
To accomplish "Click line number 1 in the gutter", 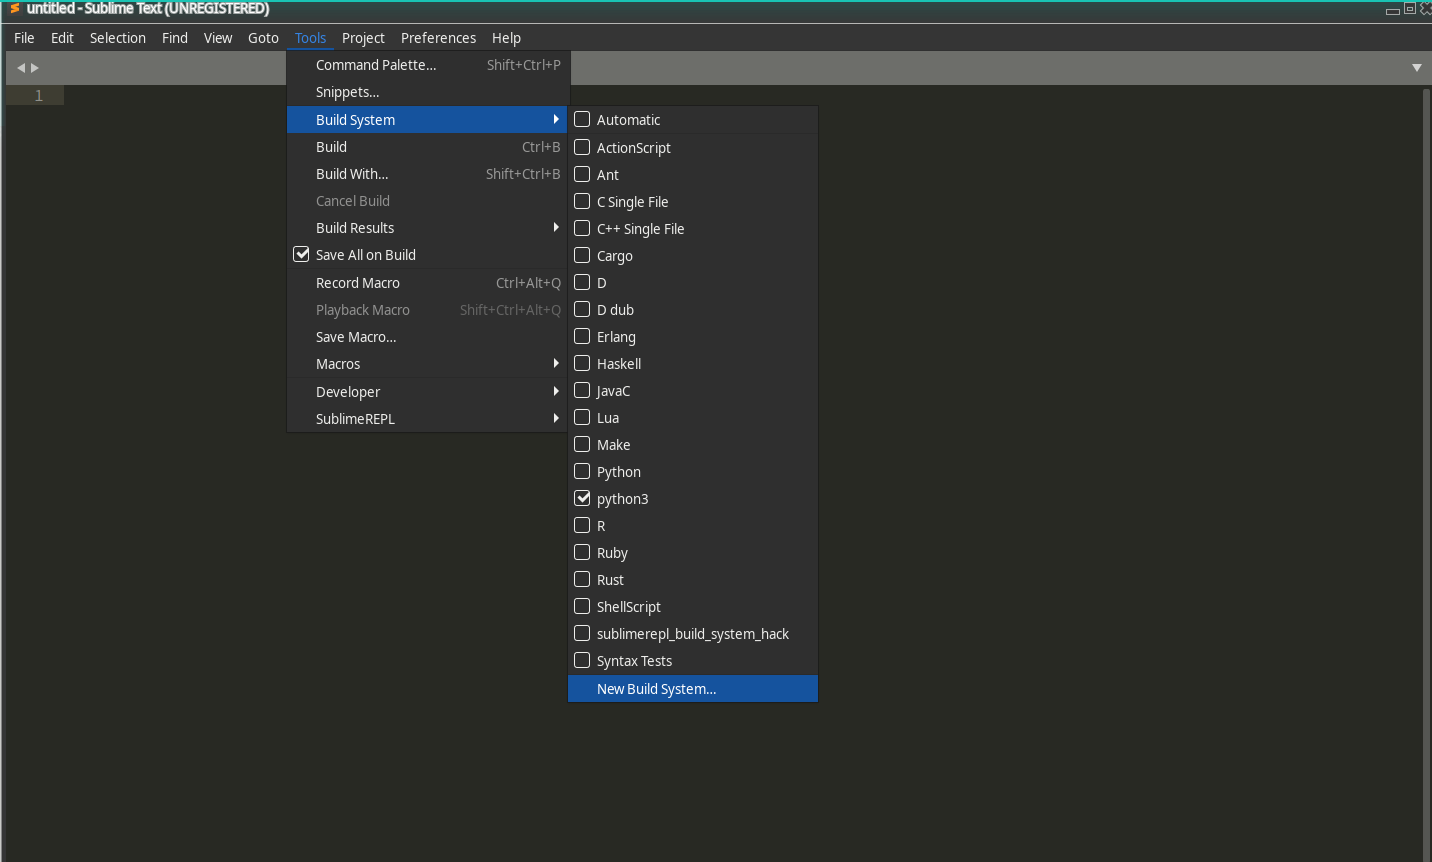I will [x=39, y=96].
